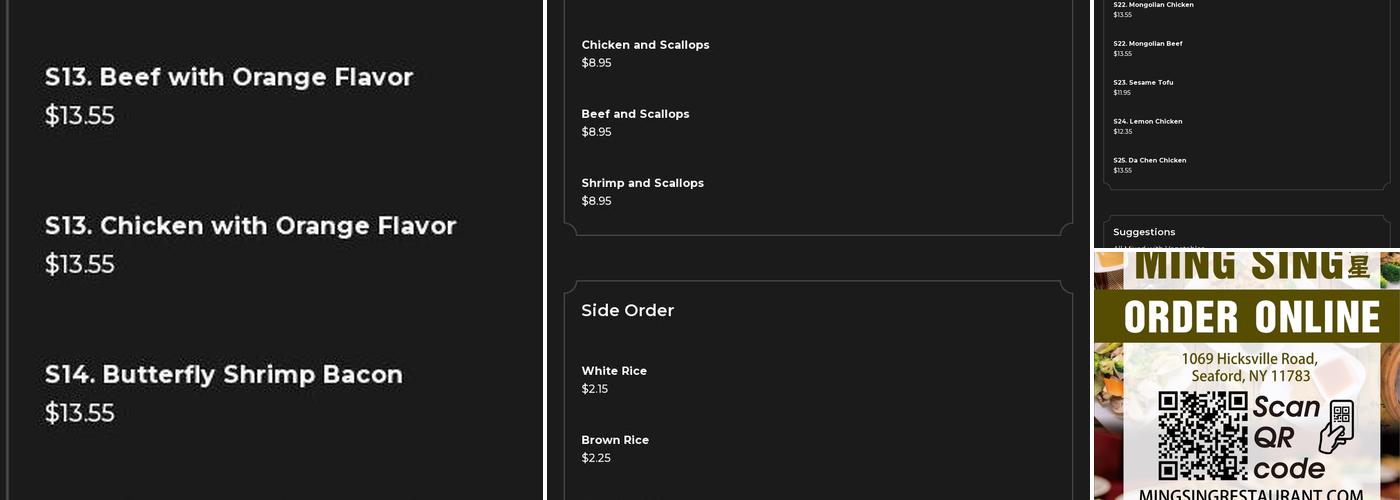Click the phone scanning QR icon

click(1337, 427)
